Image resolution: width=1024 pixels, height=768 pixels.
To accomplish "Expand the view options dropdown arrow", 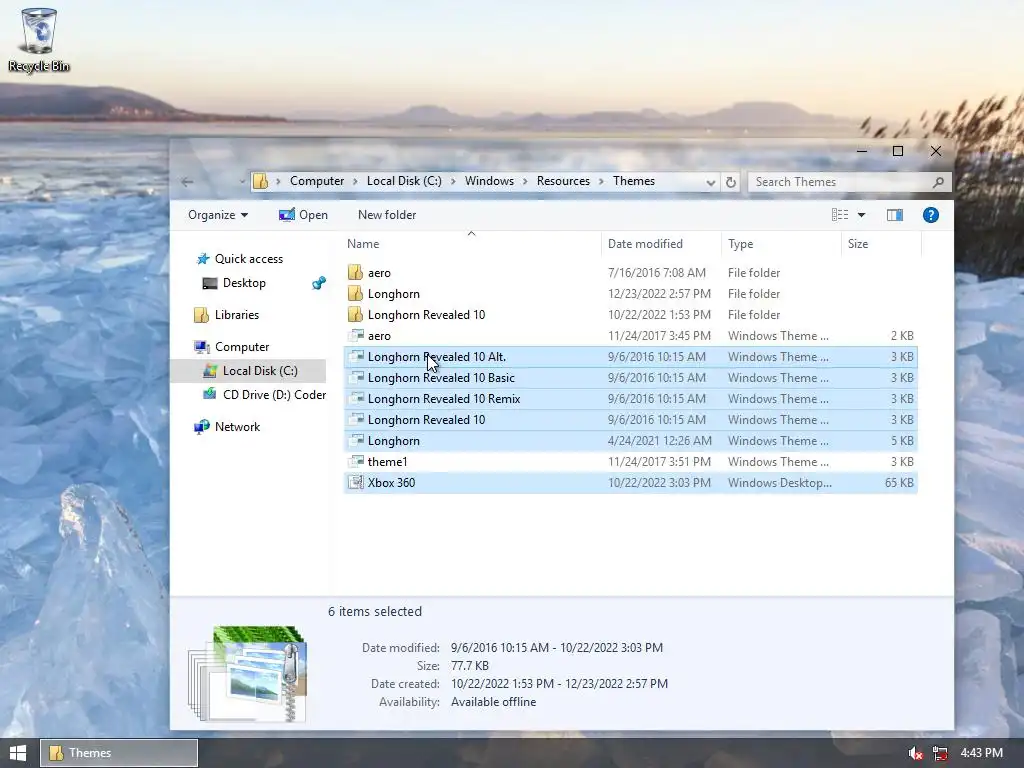I will coord(861,215).
